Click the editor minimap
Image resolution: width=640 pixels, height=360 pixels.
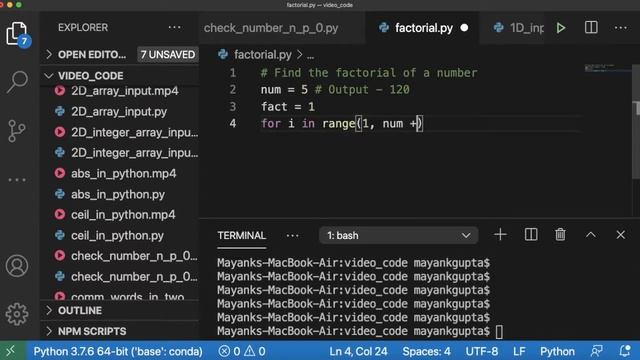coord(608,68)
